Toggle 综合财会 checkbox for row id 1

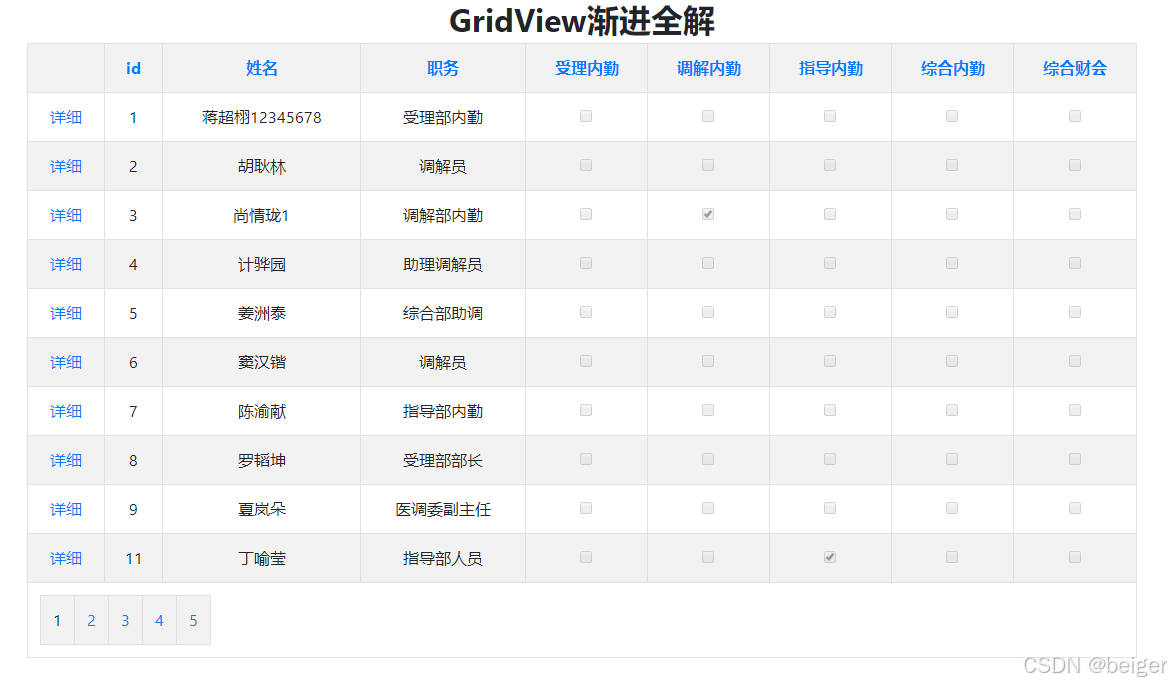click(1075, 117)
